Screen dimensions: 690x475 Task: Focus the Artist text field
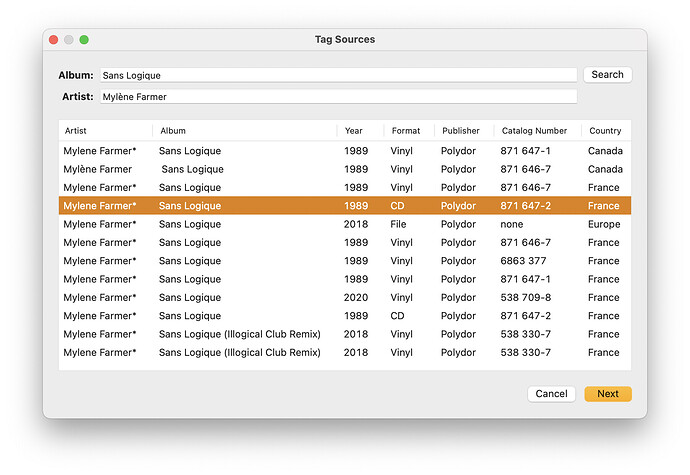pos(338,96)
